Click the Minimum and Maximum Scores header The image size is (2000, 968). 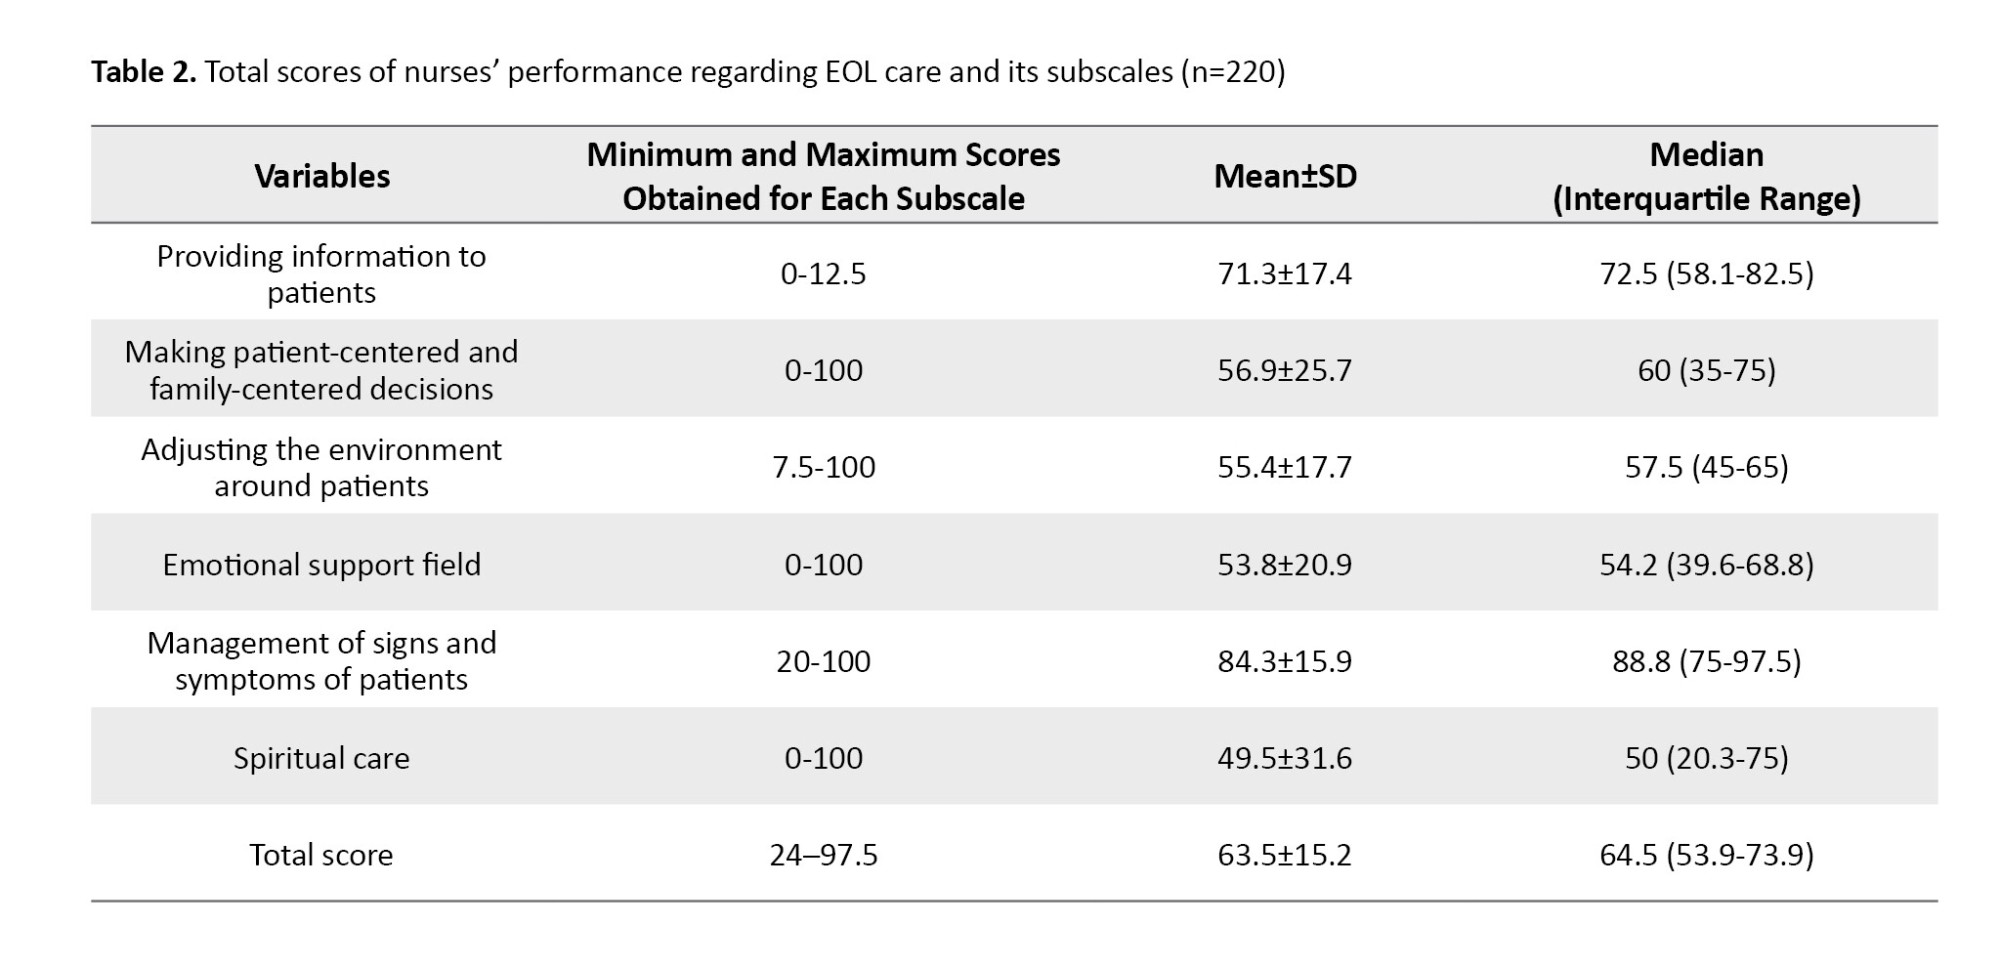tap(823, 176)
